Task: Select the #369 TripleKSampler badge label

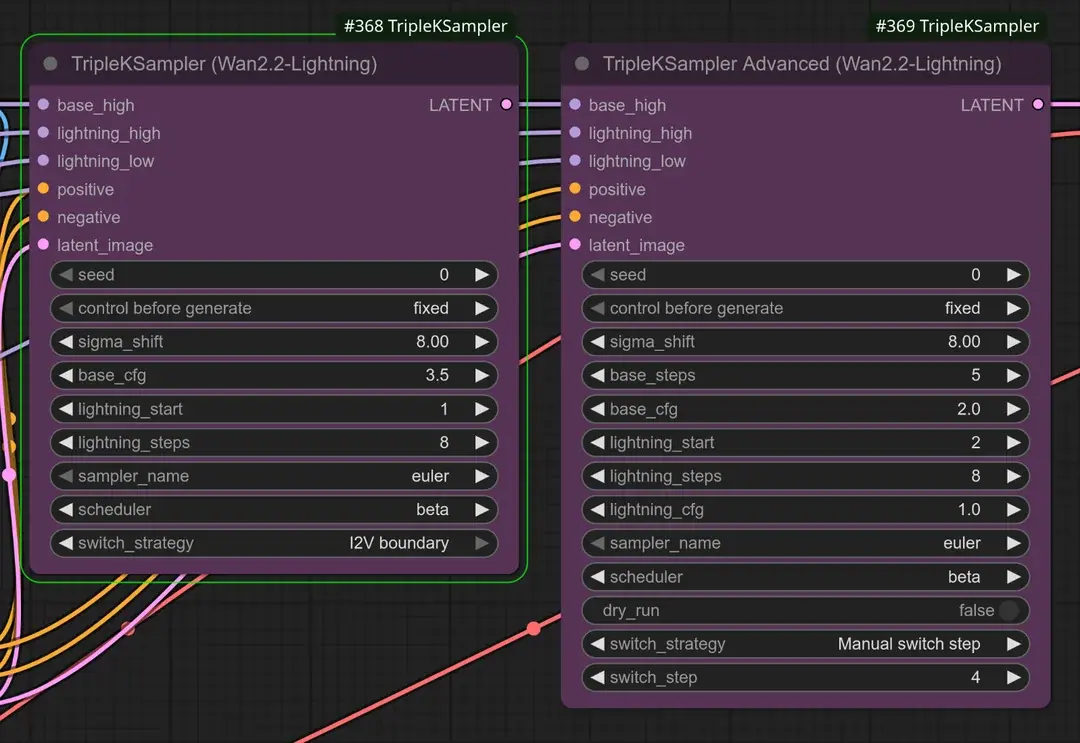Action: coord(957,26)
